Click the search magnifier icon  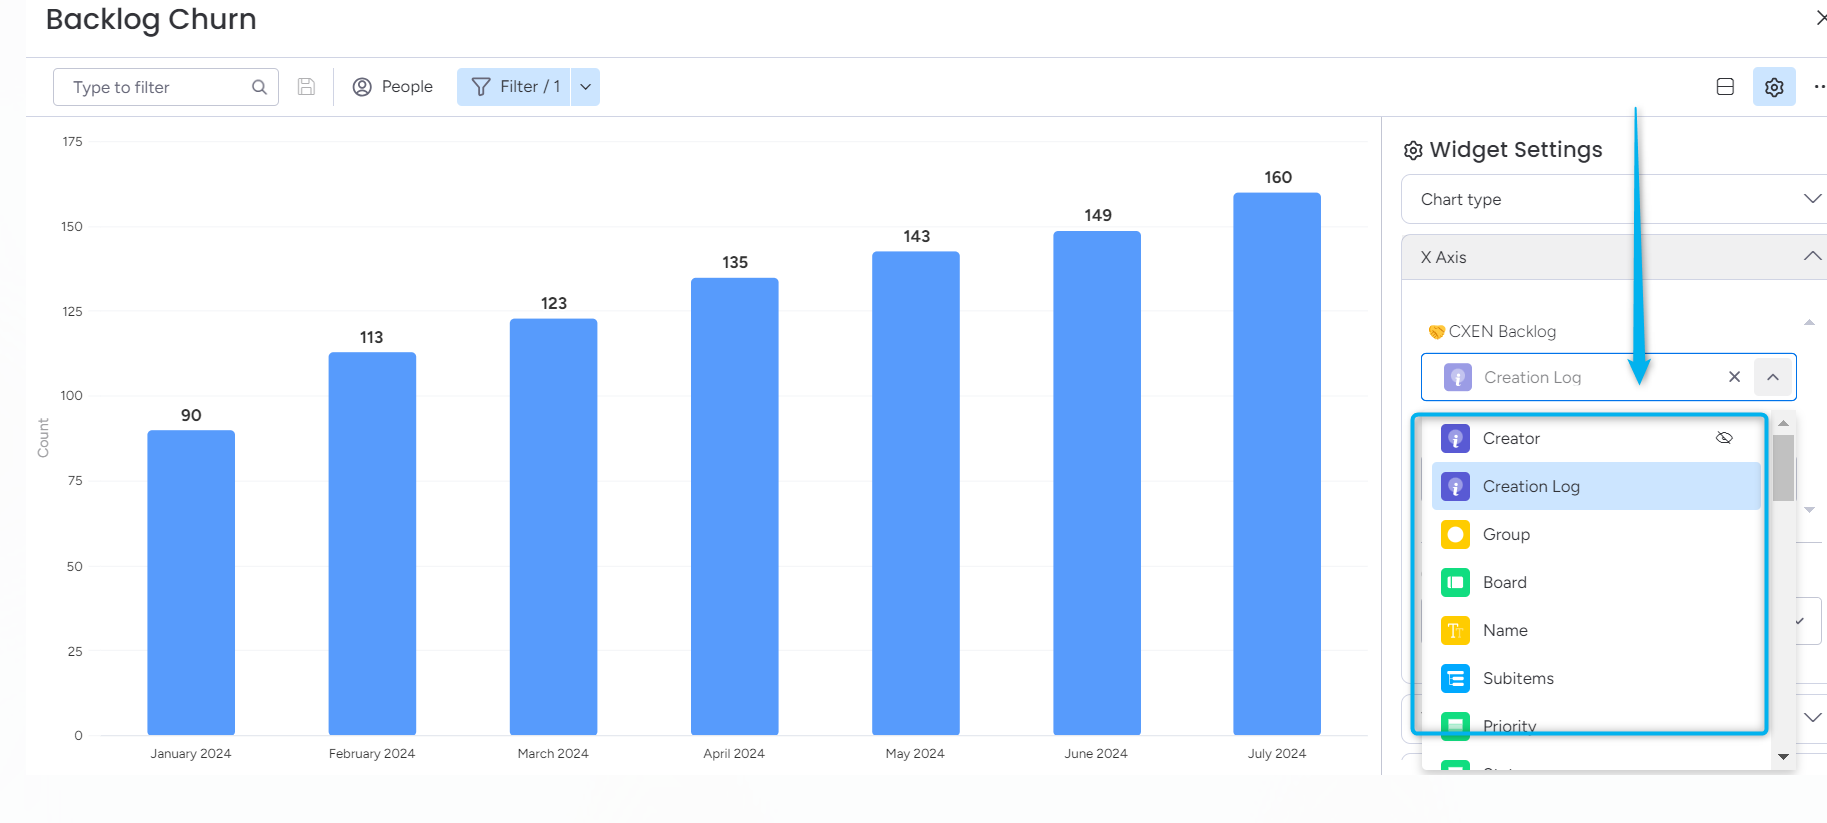[259, 87]
